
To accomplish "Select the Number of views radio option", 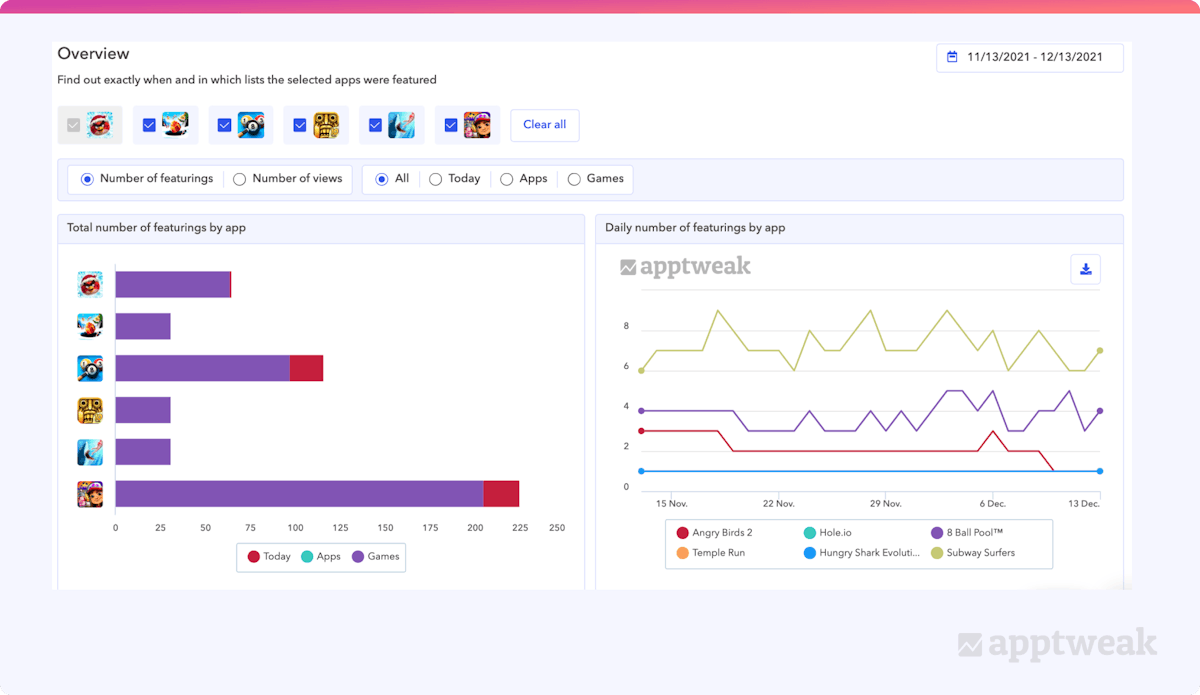I will (x=240, y=179).
